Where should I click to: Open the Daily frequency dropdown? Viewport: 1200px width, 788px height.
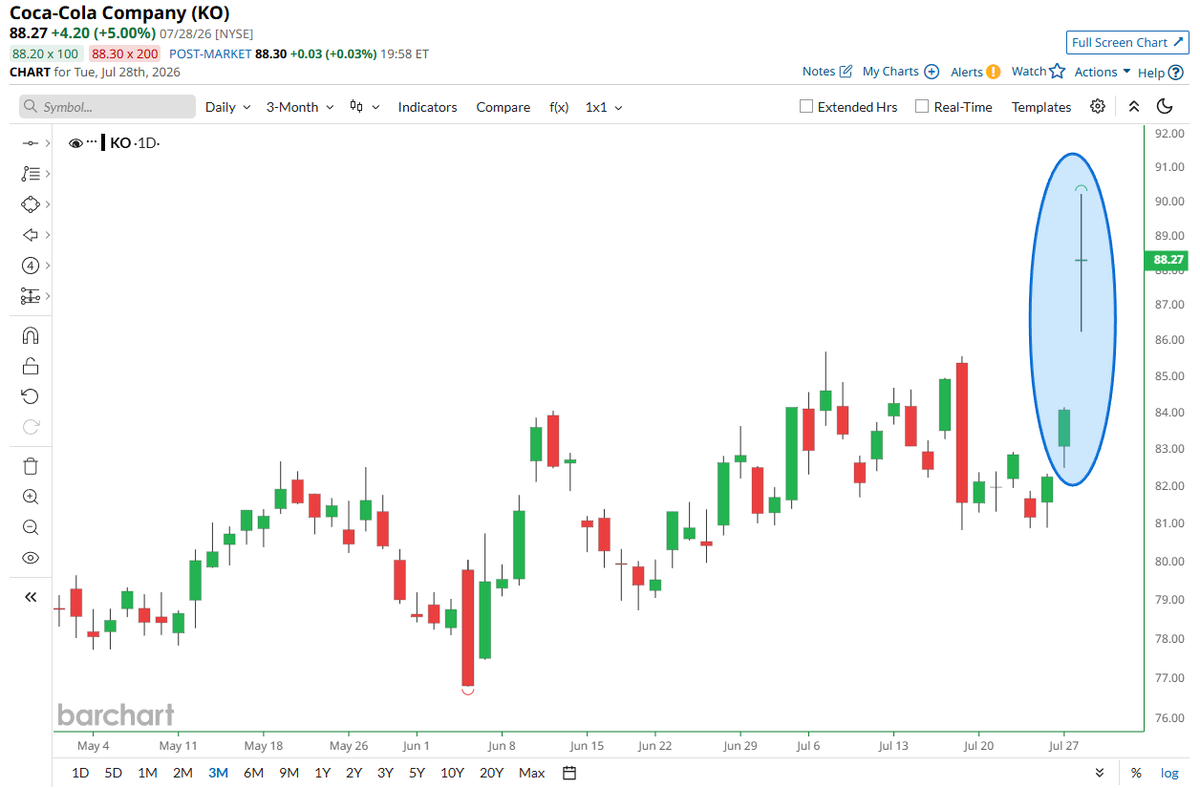click(227, 107)
